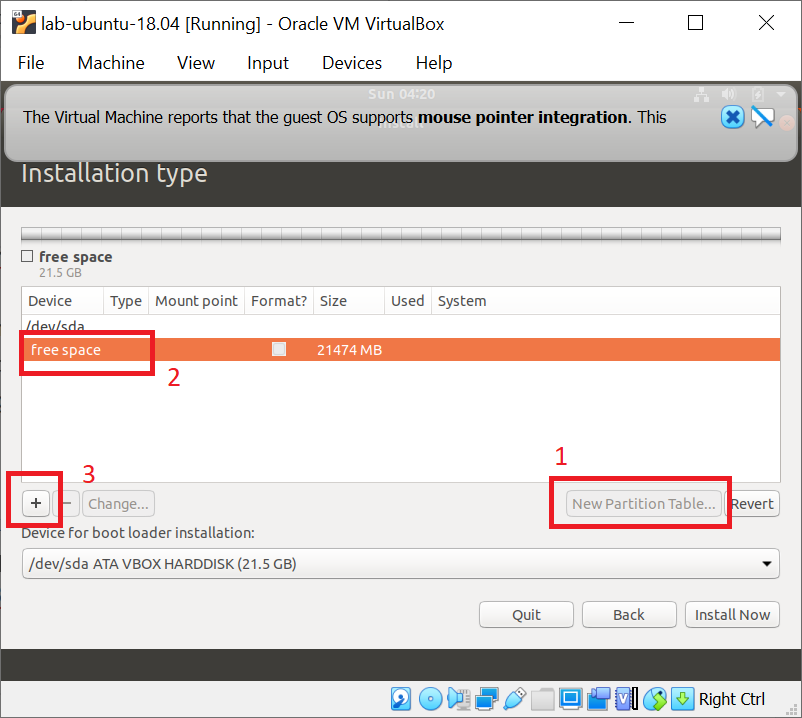802x718 pixels.
Task: Click the network adapters status icon
Action: (486, 699)
